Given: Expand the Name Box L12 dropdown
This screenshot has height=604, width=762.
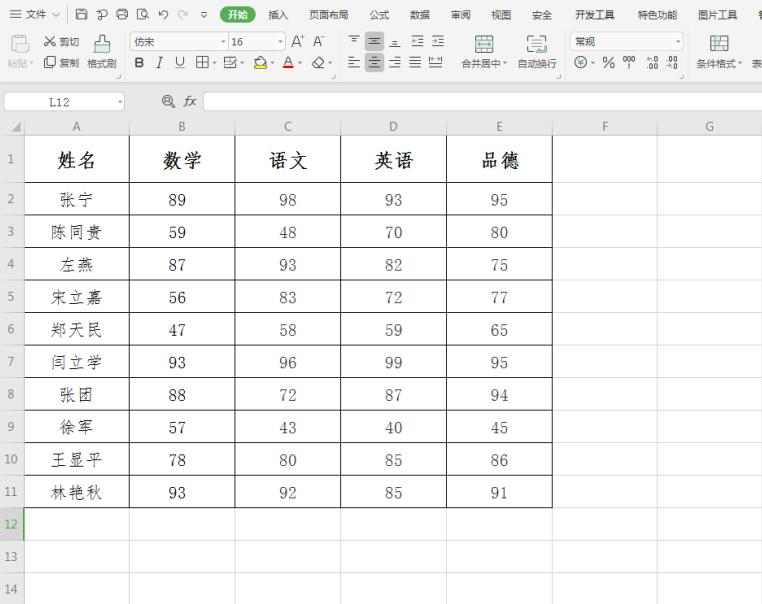Looking at the screenshot, I should tap(120, 102).
